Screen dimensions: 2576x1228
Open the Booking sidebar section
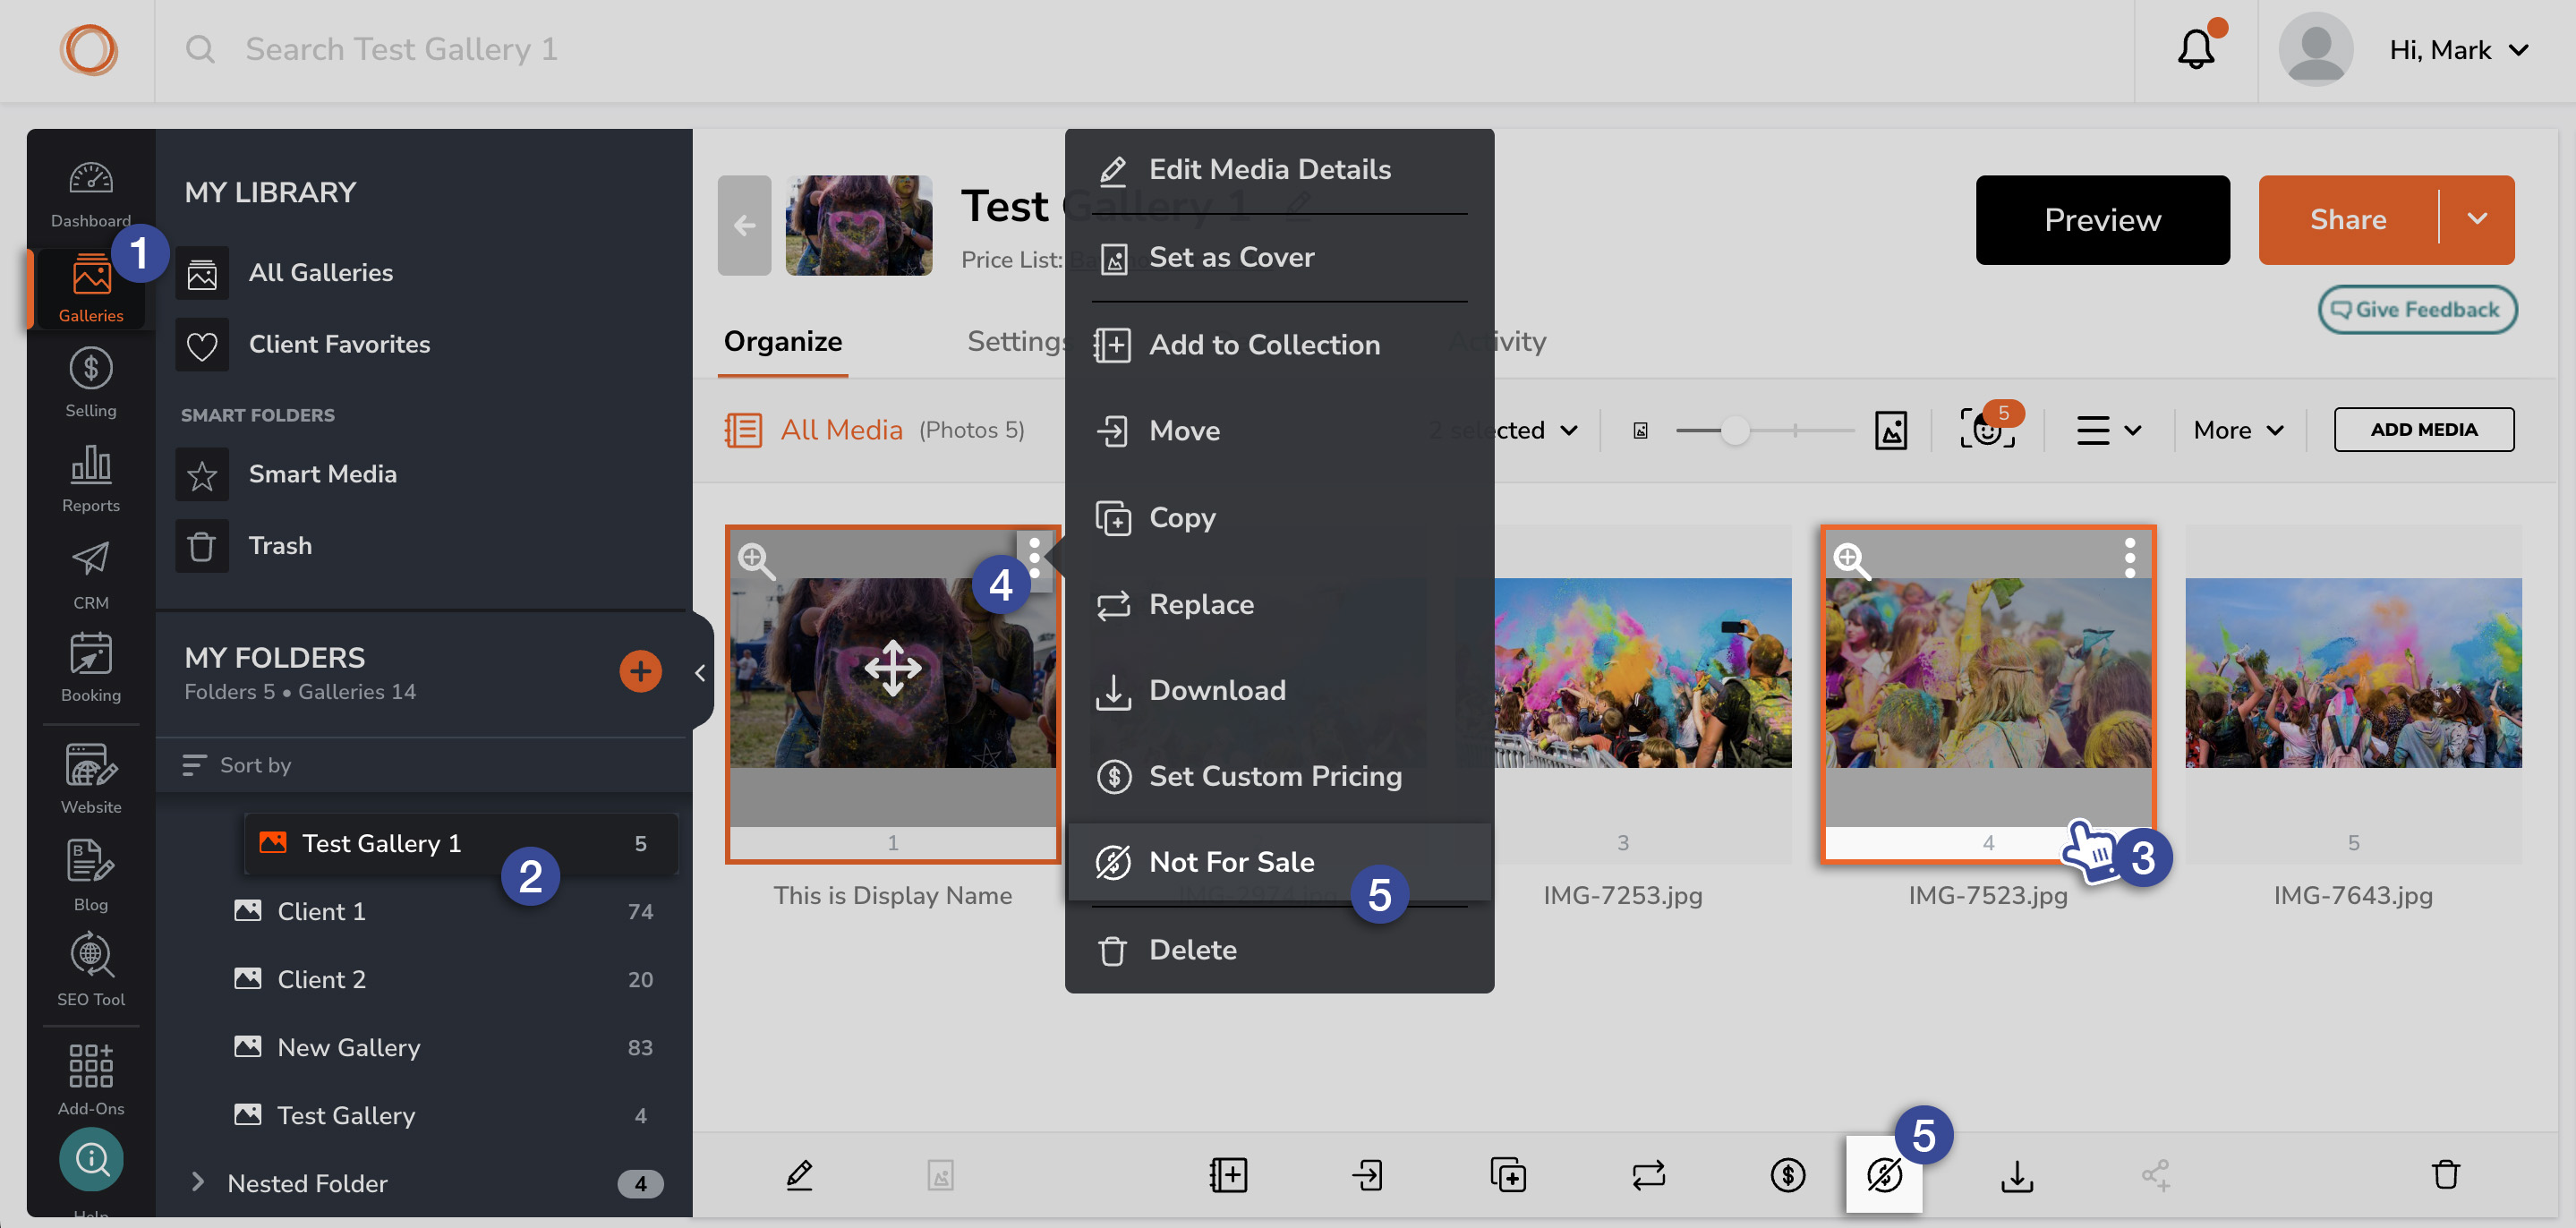point(90,668)
